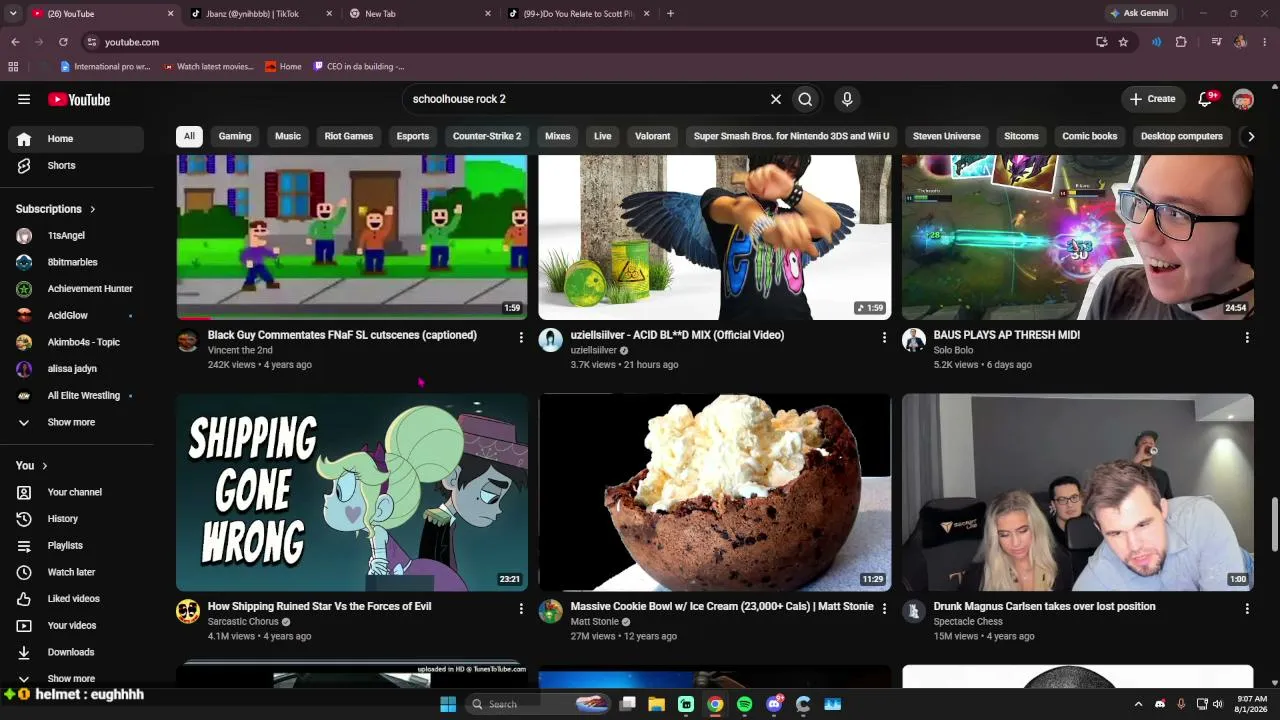Open options menu for Black Guy Commentates video
This screenshot has width=1280, height=720.
pos(521,338)
